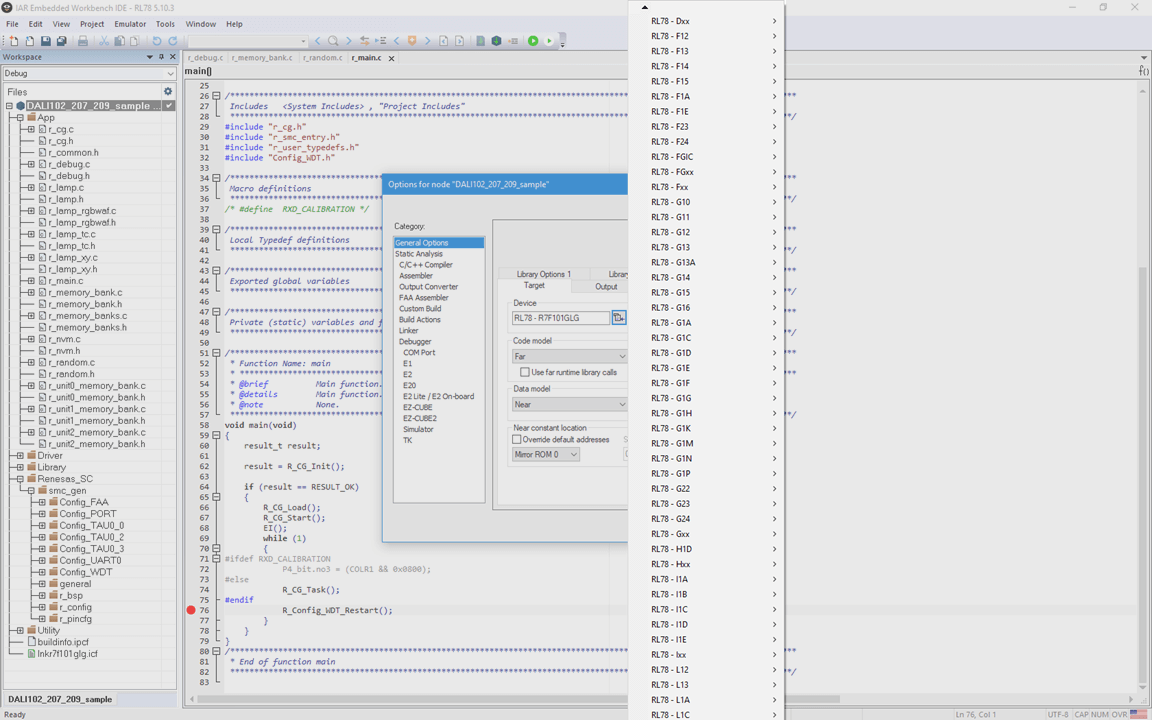This screenshot has height=720, width=1152.
Task: Select C/C++ Compiler category
Action: coord(425,264)
